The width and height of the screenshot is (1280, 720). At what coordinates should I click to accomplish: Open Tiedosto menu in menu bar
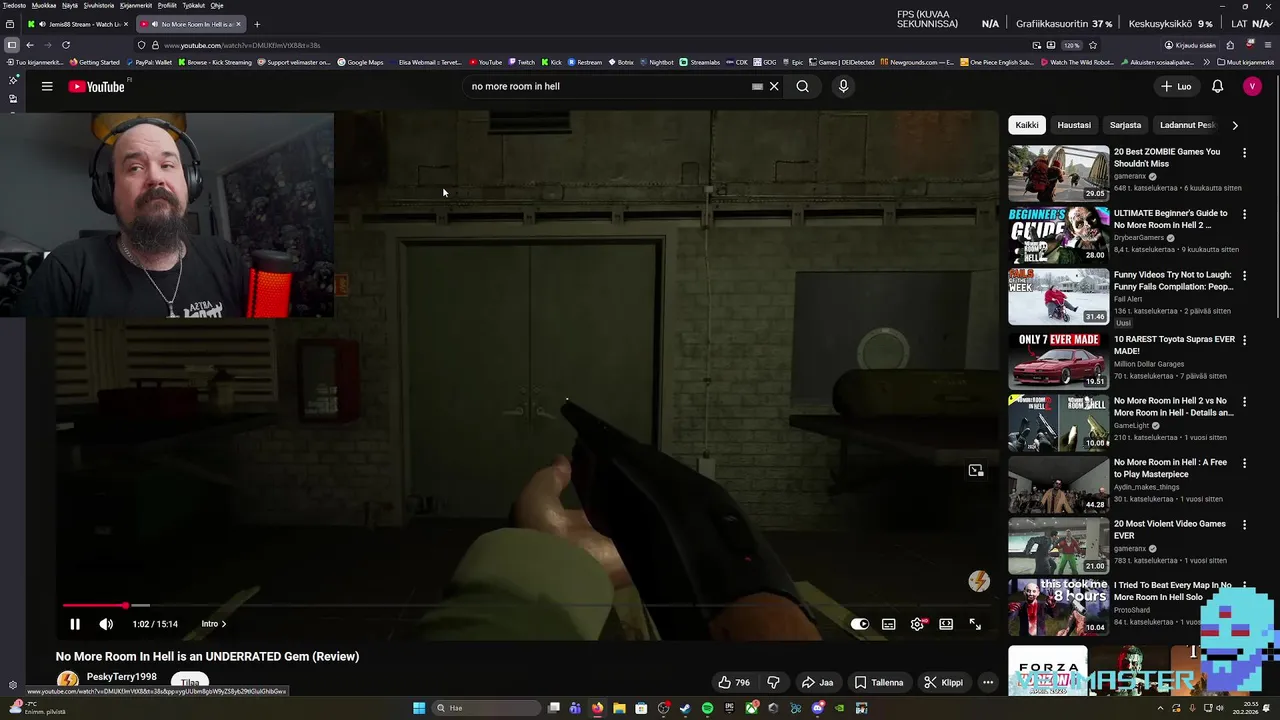(15, 5)
